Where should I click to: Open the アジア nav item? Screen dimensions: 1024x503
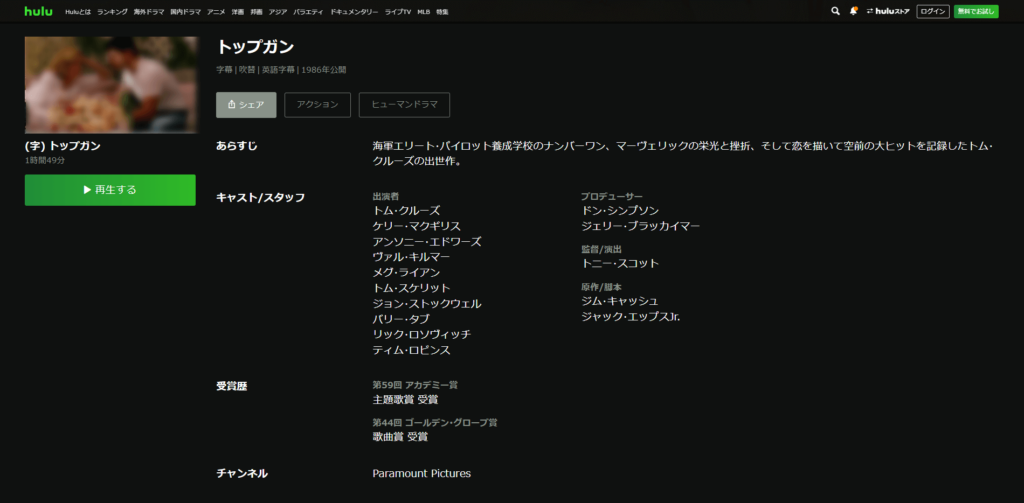(278, 12)
